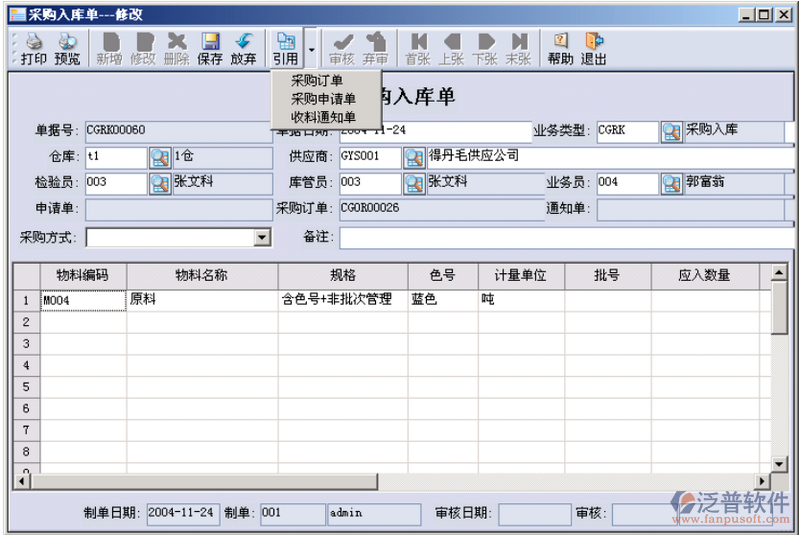Click the grid's vertical scrollbar down arrow
This screenshot has width=800, height=535.
pyautogui.click(x=779, y=464)
